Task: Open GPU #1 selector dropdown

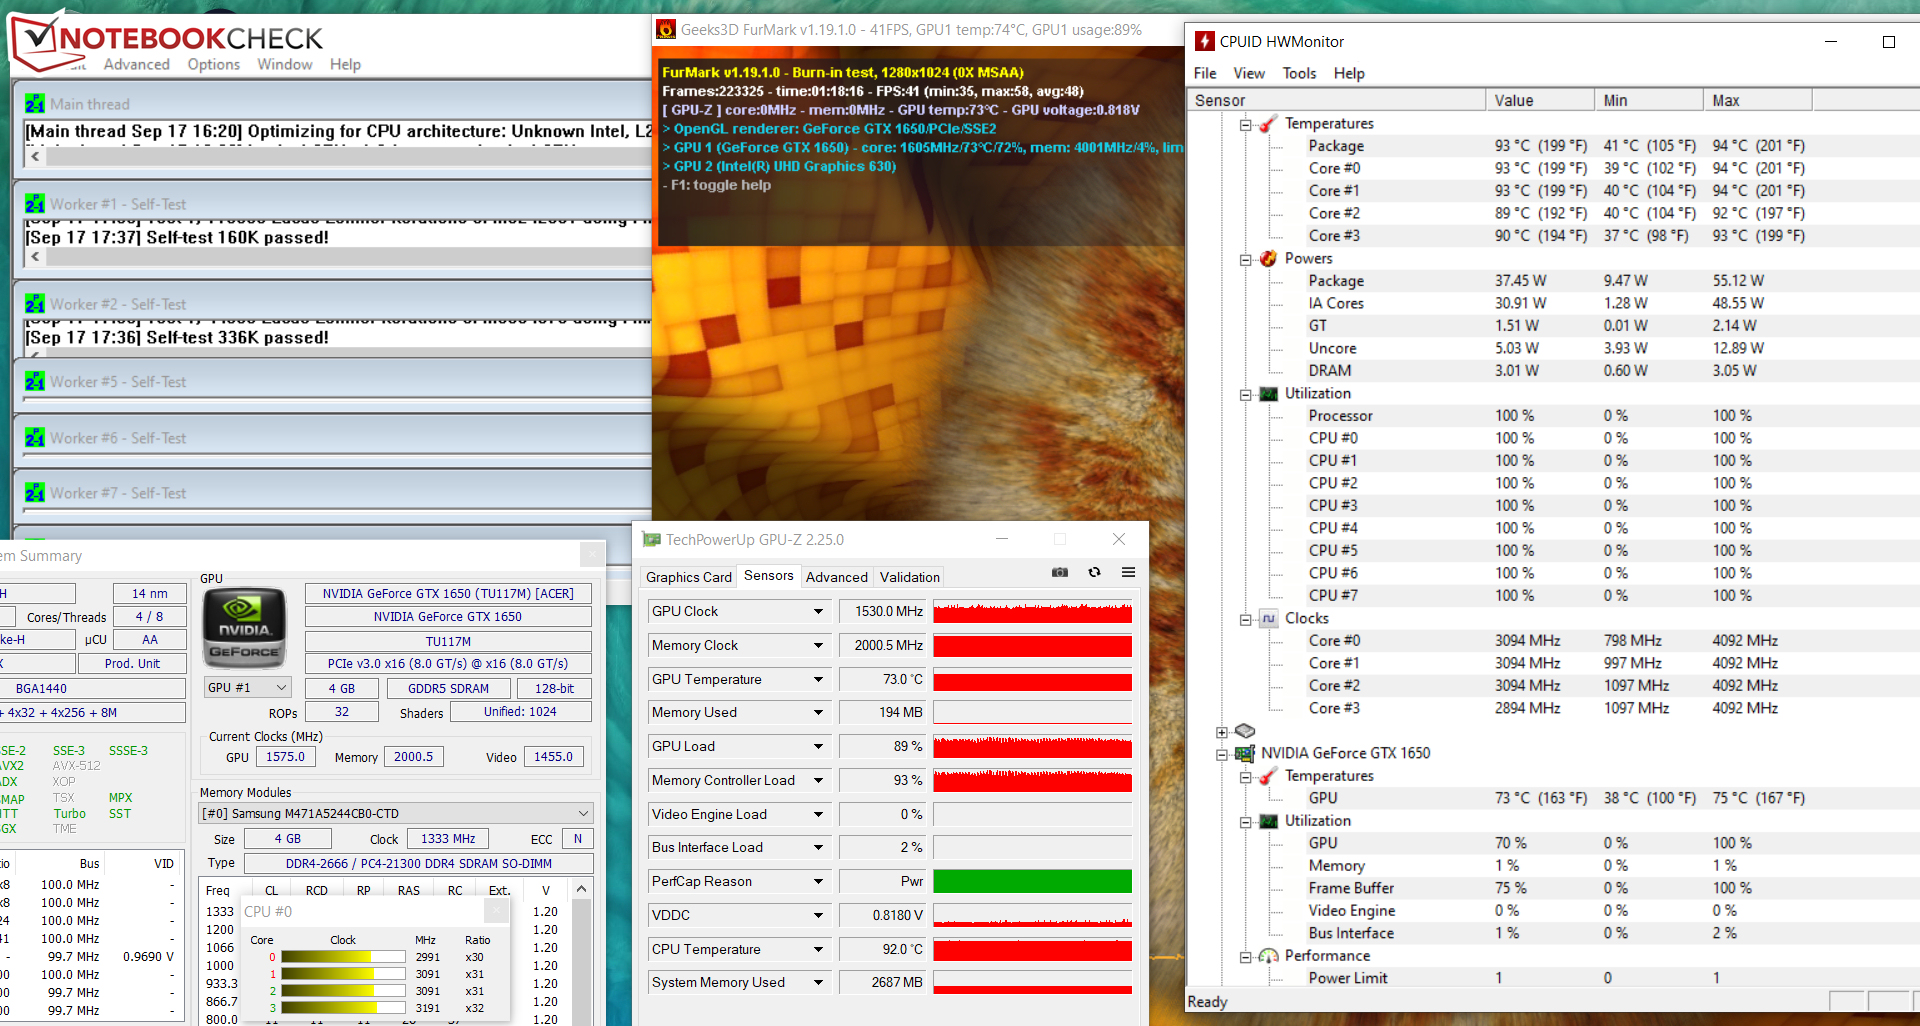Action: [247, 688]
